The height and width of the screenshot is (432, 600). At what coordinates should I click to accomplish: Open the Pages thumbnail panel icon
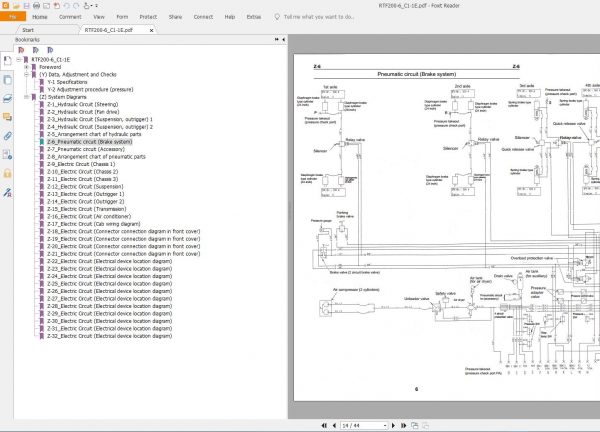pos(7,80)
